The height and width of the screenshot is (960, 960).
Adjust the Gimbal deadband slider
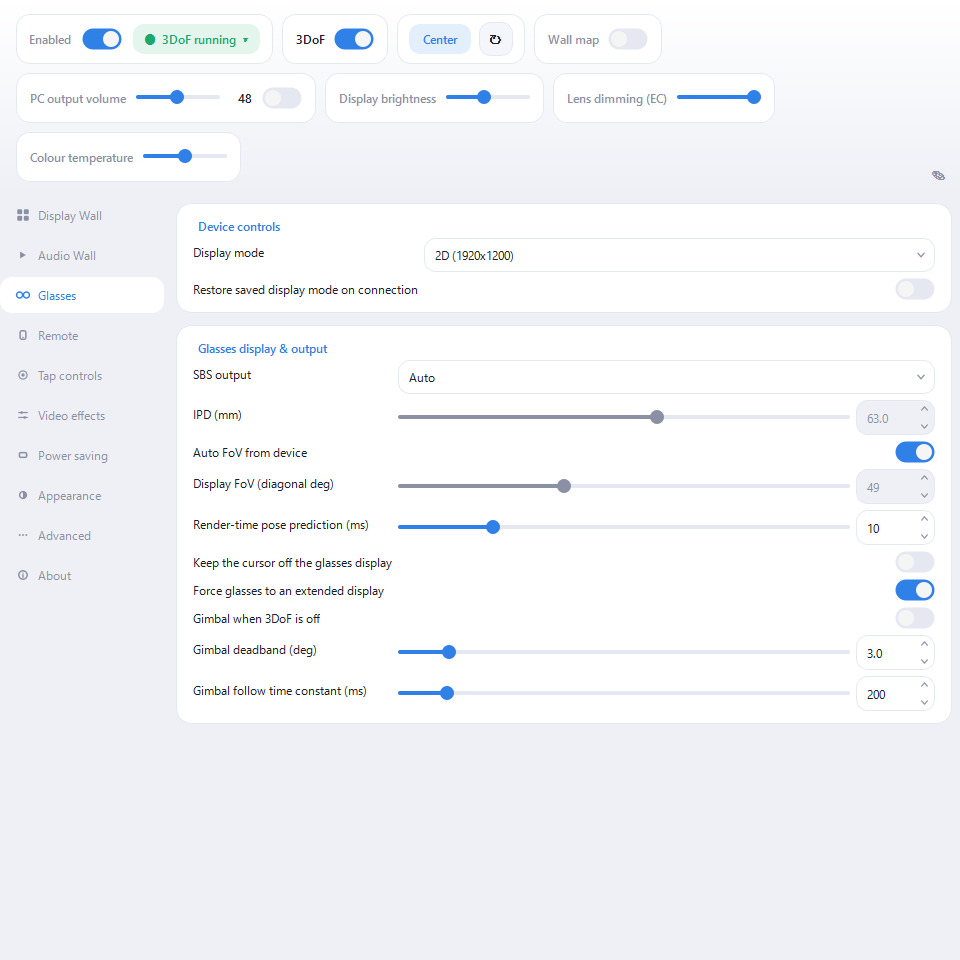(623, 651)
